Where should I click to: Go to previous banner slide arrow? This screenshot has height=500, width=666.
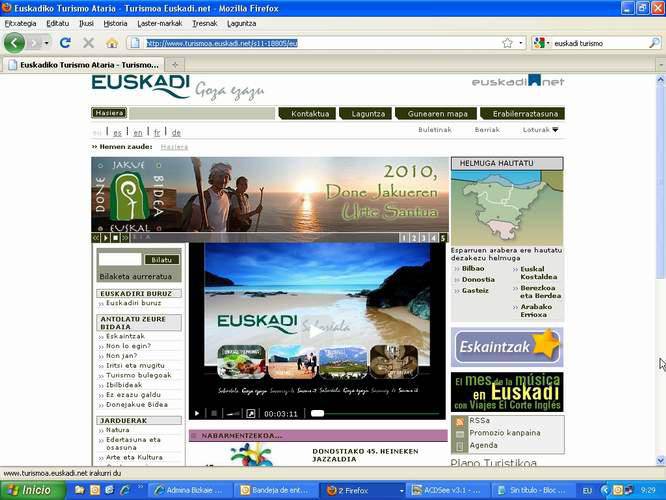[x=96, y=238]
